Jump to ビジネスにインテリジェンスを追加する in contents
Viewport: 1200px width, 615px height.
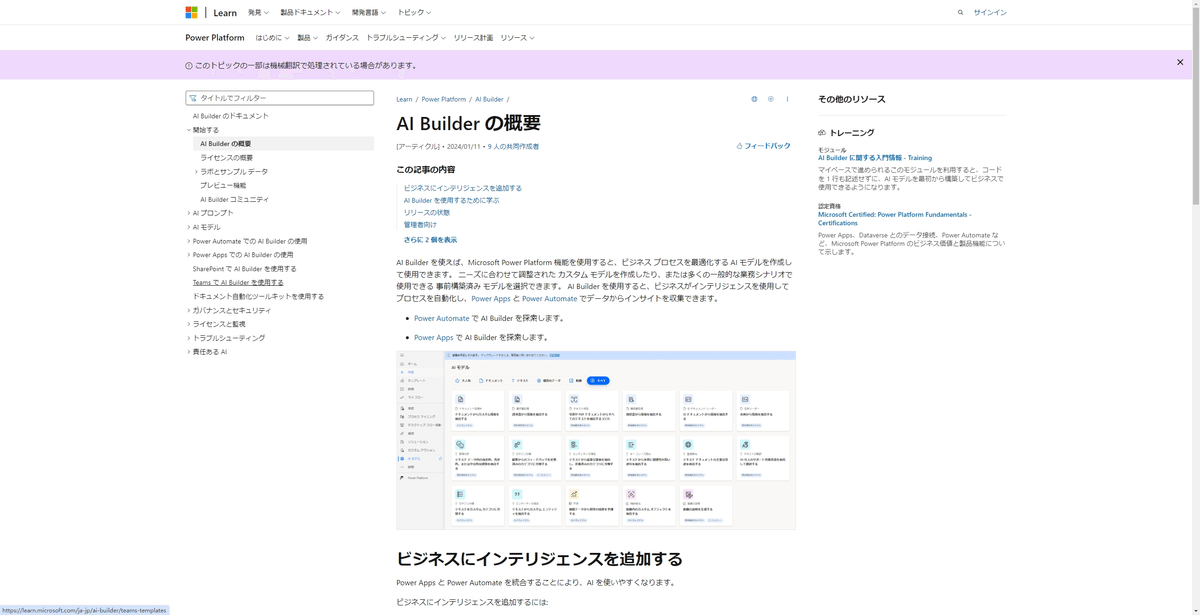pyautogui.click(x=463, y=188)
